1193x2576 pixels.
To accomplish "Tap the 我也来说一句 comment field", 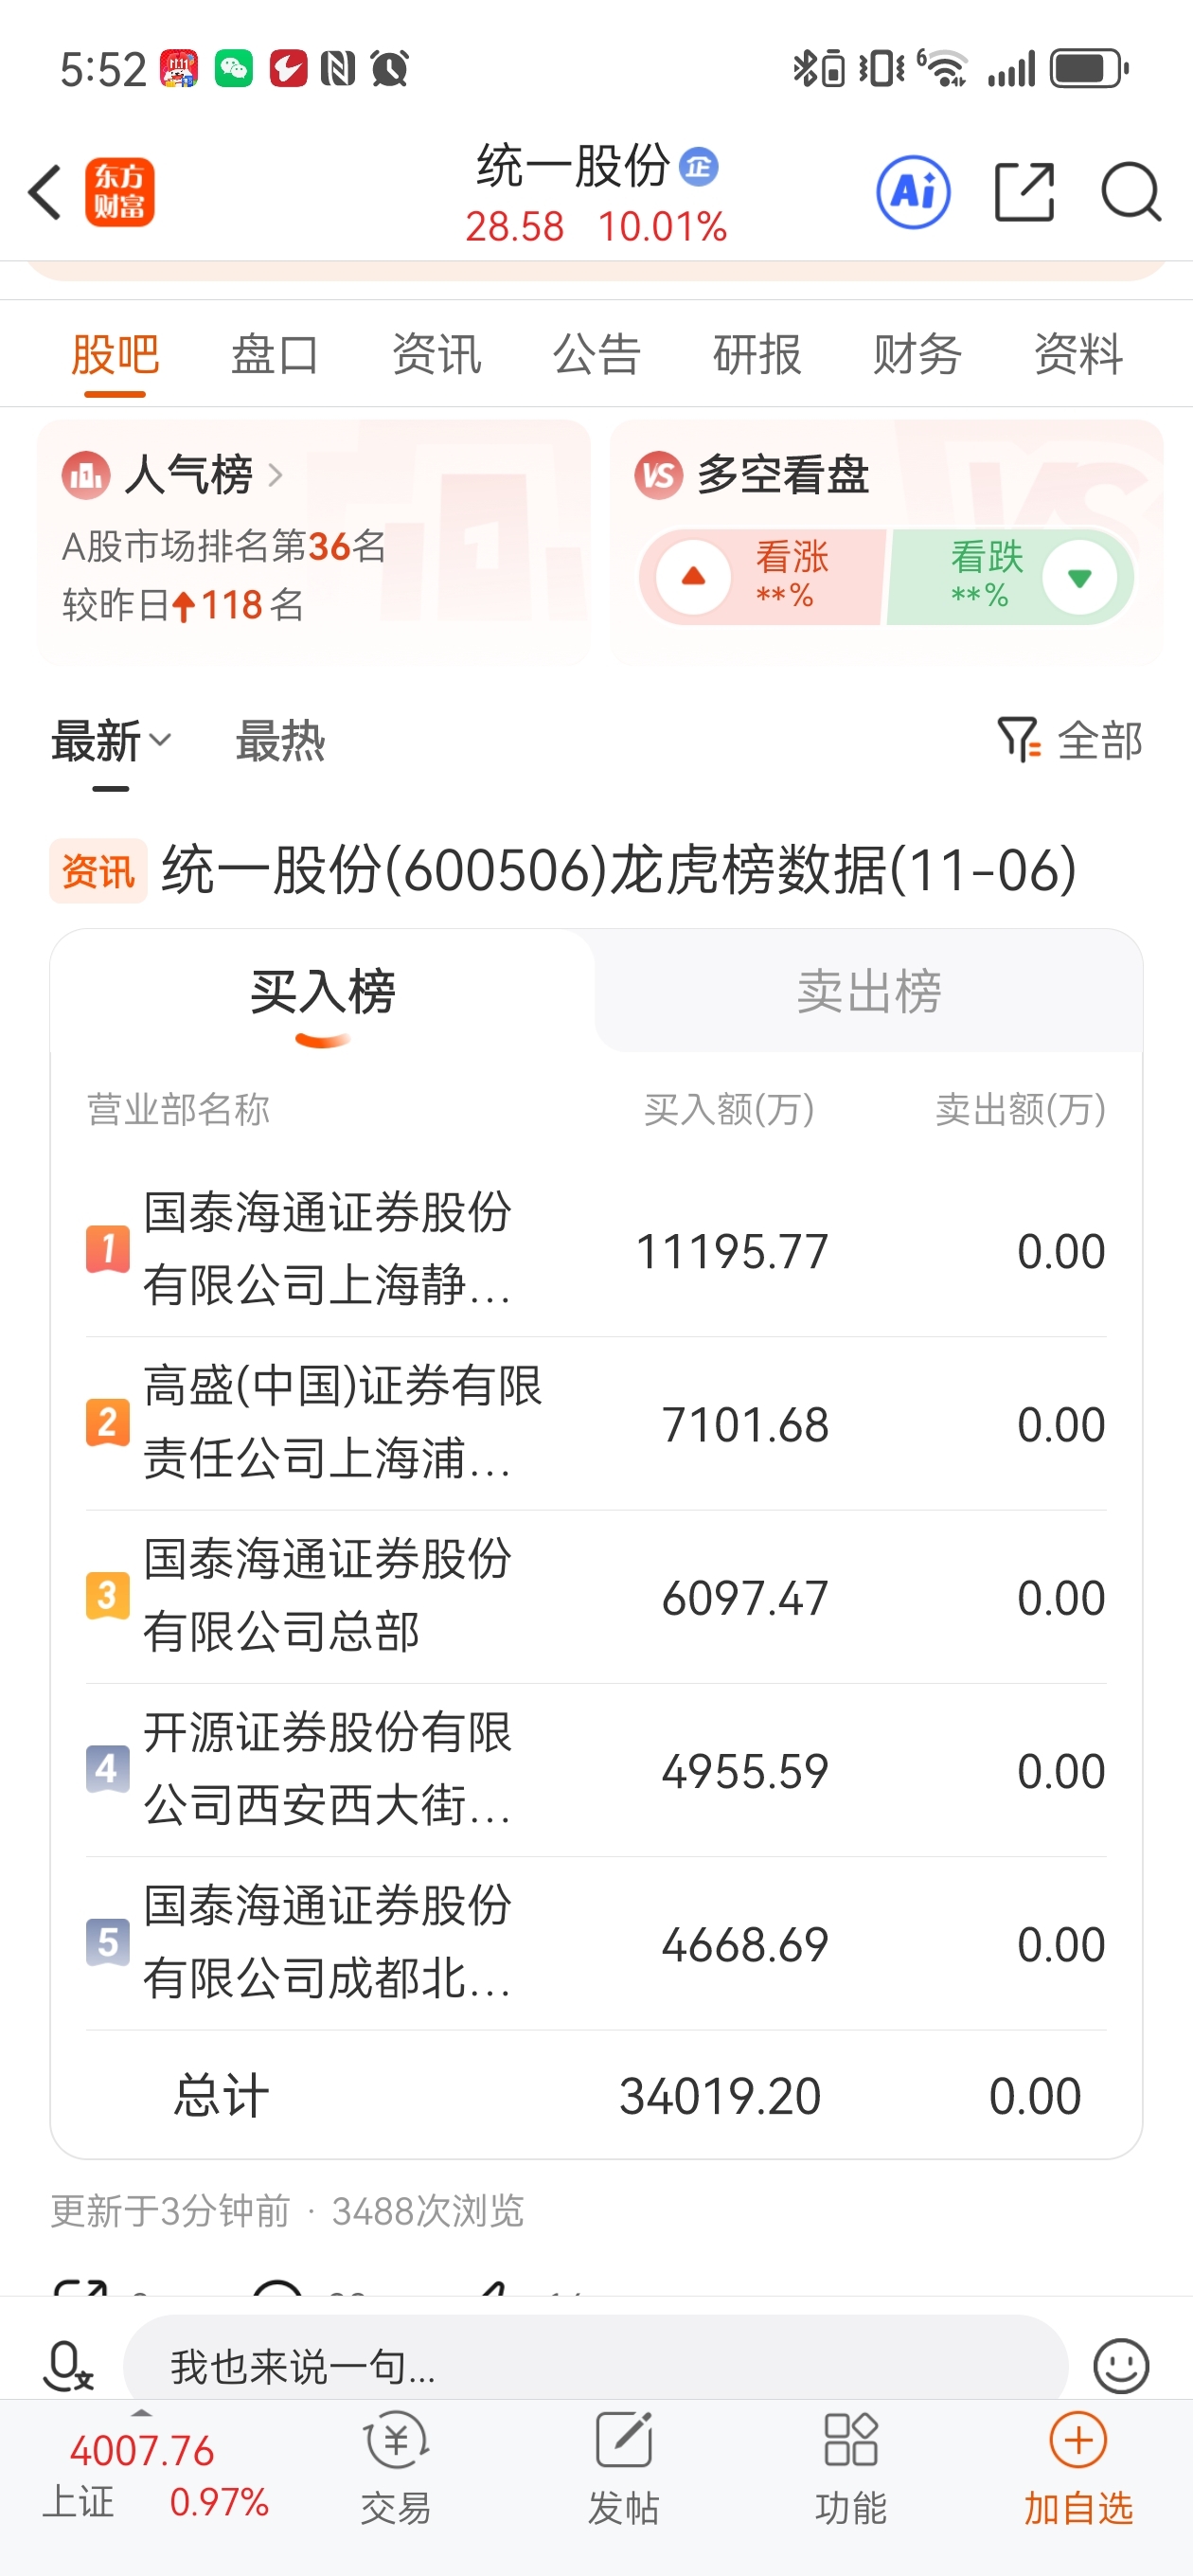I will coord(595,2366).
